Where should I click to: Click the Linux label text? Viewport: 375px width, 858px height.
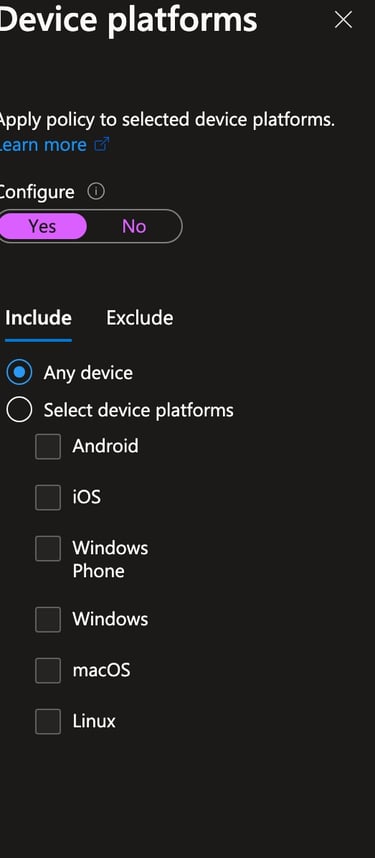(x=94, y=721)
